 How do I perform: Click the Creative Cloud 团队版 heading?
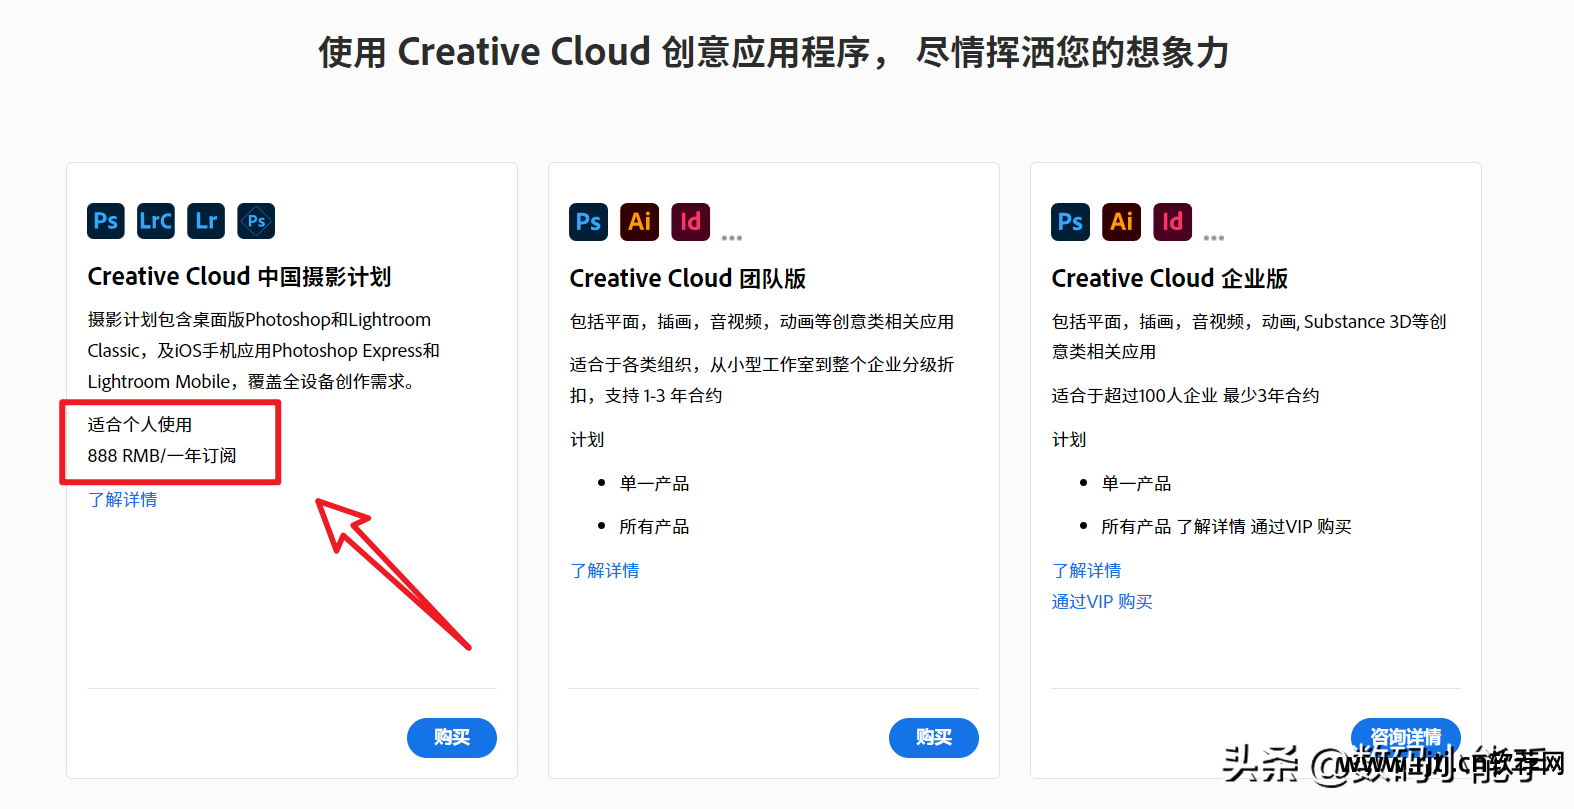point(688,278)
